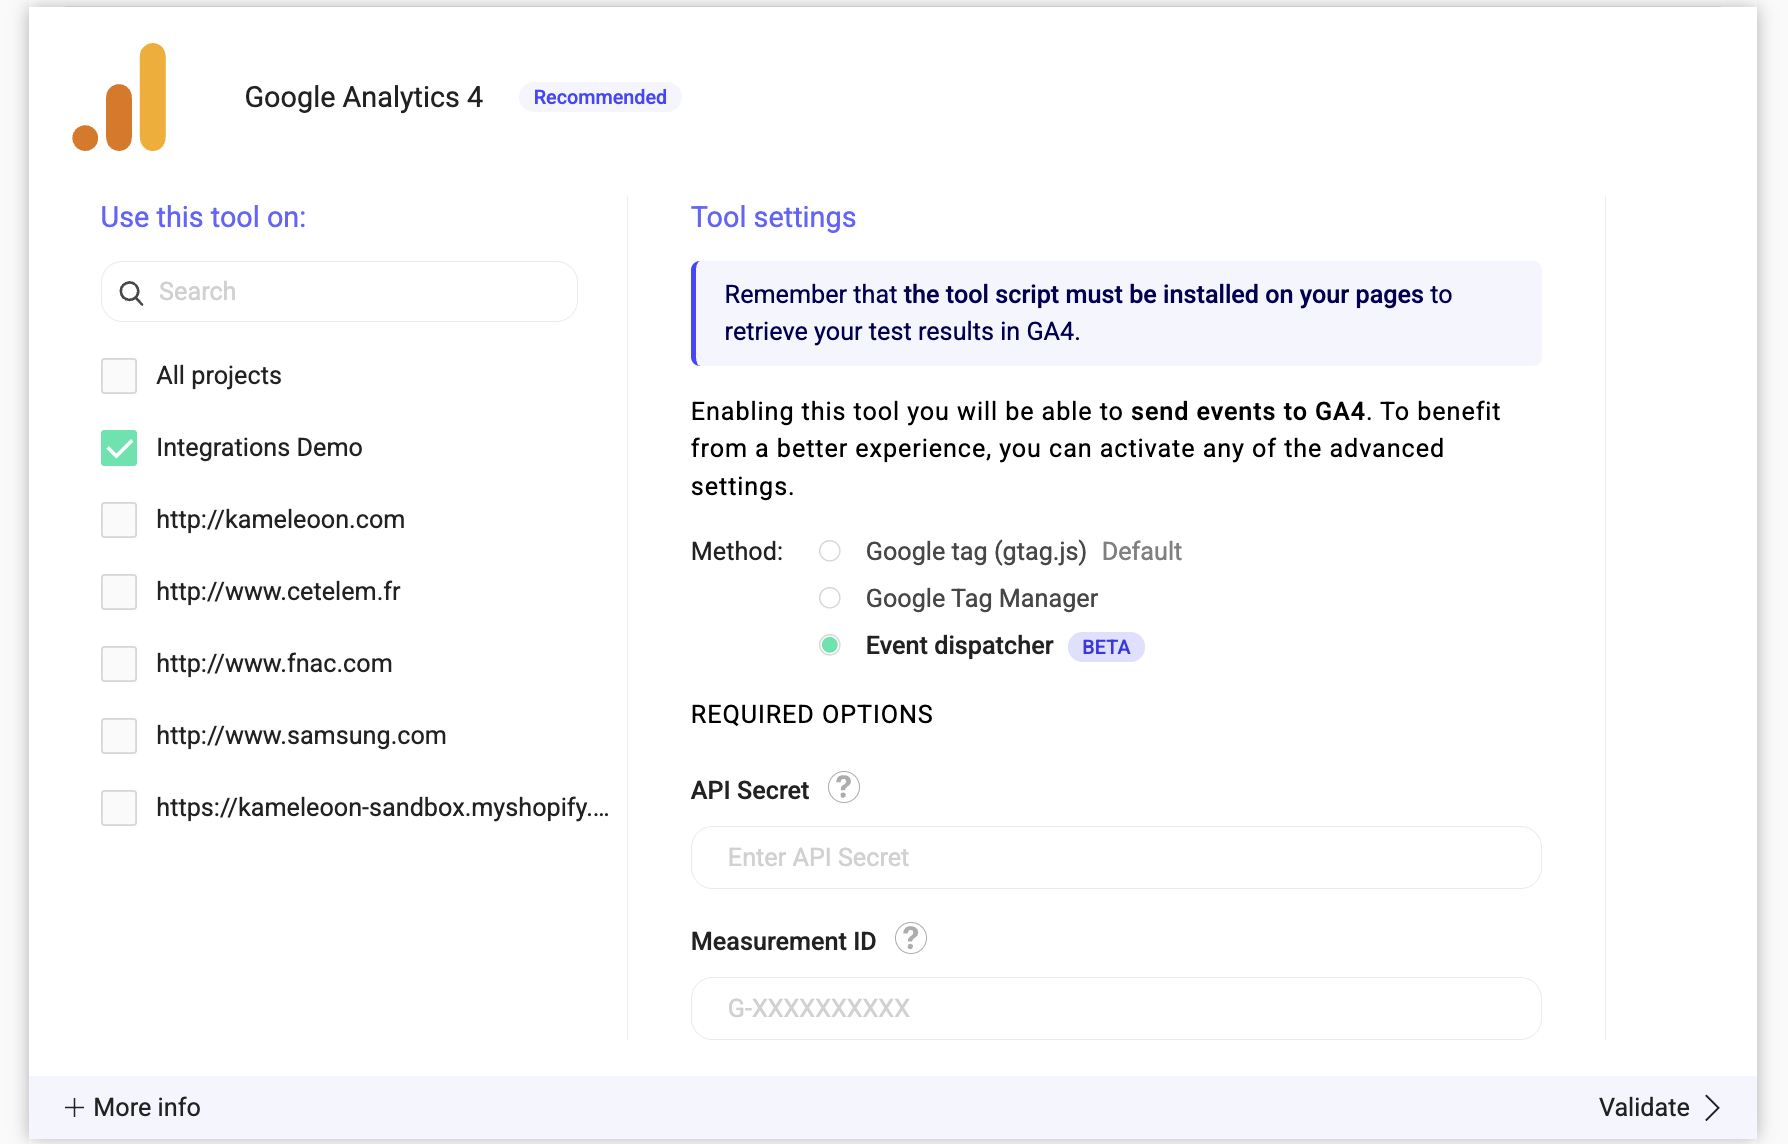Viewport: 1788px width, 1144px height.
Task: Click the Validate button
Action: (1659, 1107)
